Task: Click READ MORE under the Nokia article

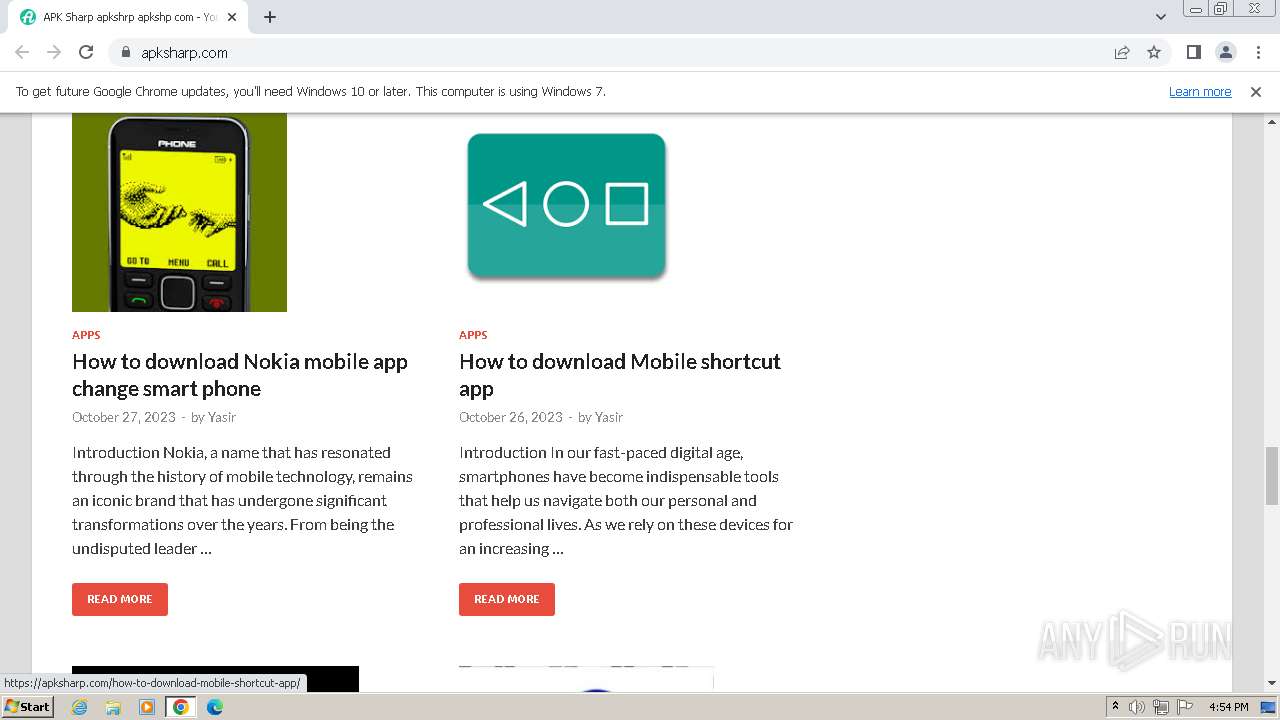Action: pos(120,599)
